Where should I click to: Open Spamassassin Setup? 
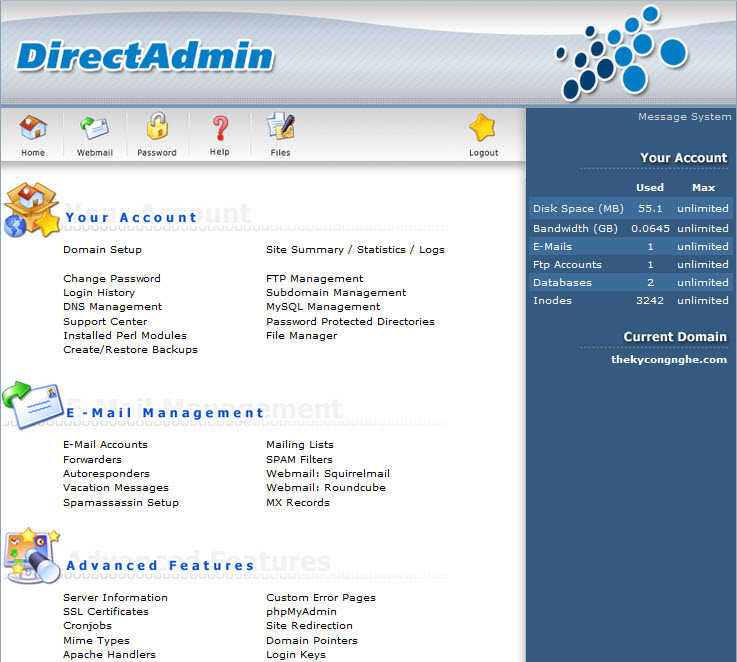coord(121,503)
